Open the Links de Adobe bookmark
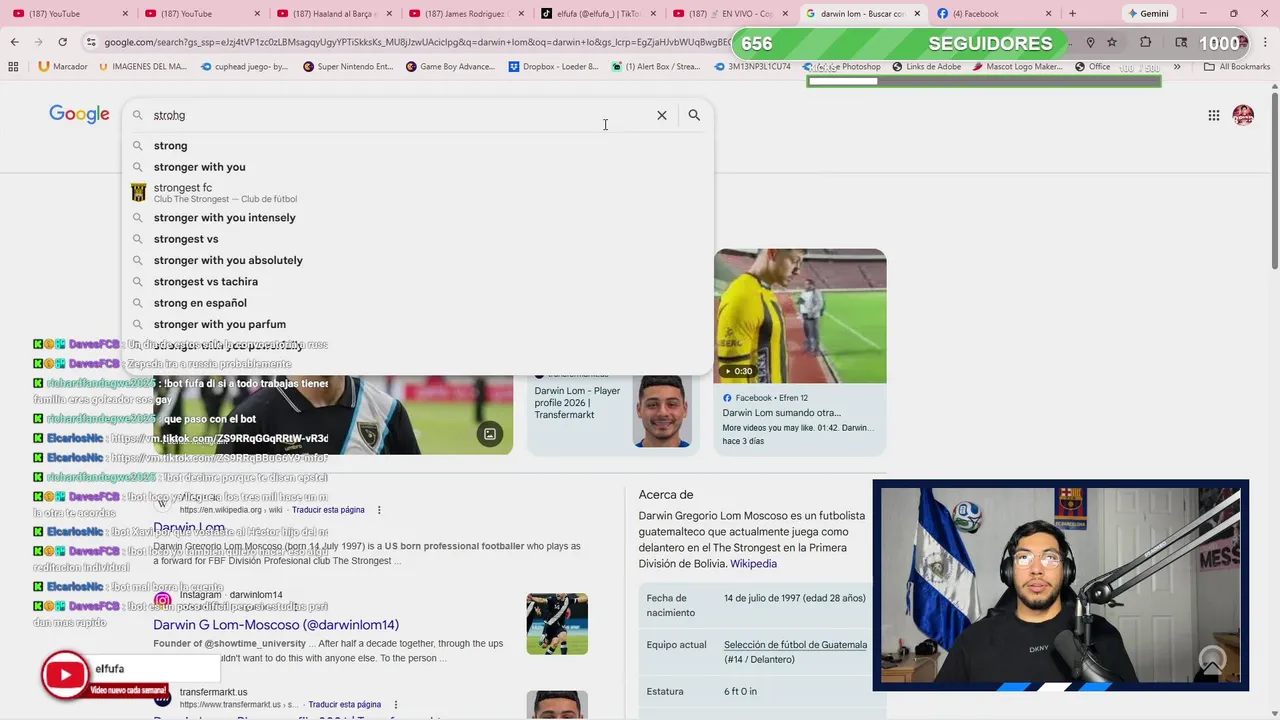Screen dimensions: 1280x720 pyautogui.click(x=926, y=66)
